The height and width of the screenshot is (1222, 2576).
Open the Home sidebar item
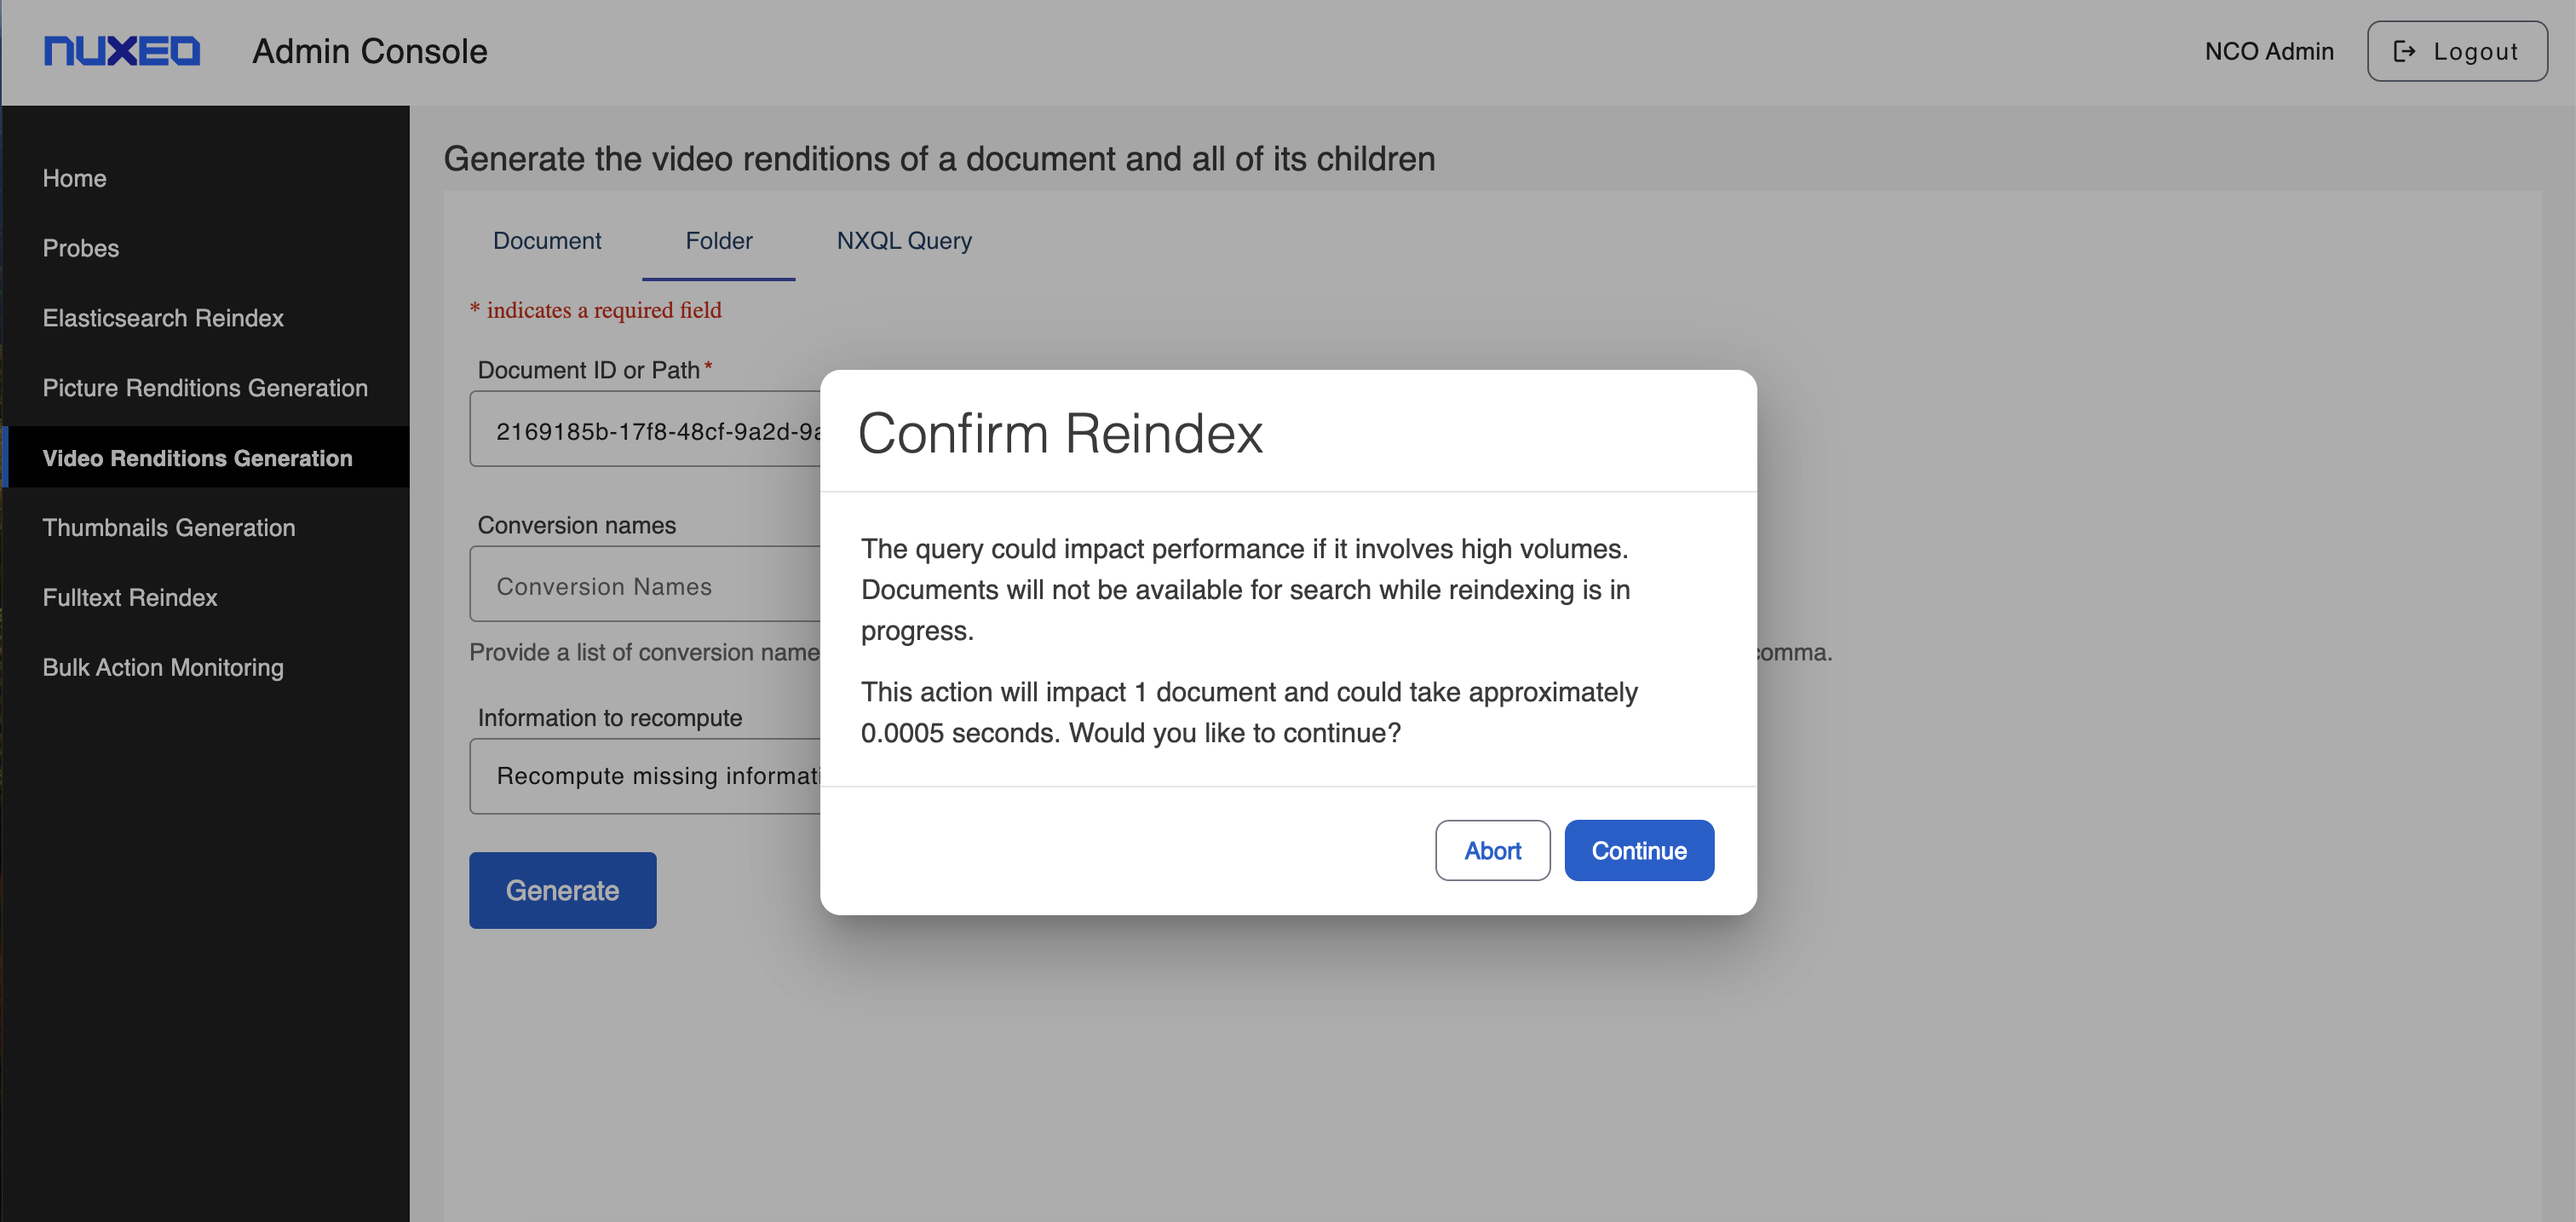point(74,178)
